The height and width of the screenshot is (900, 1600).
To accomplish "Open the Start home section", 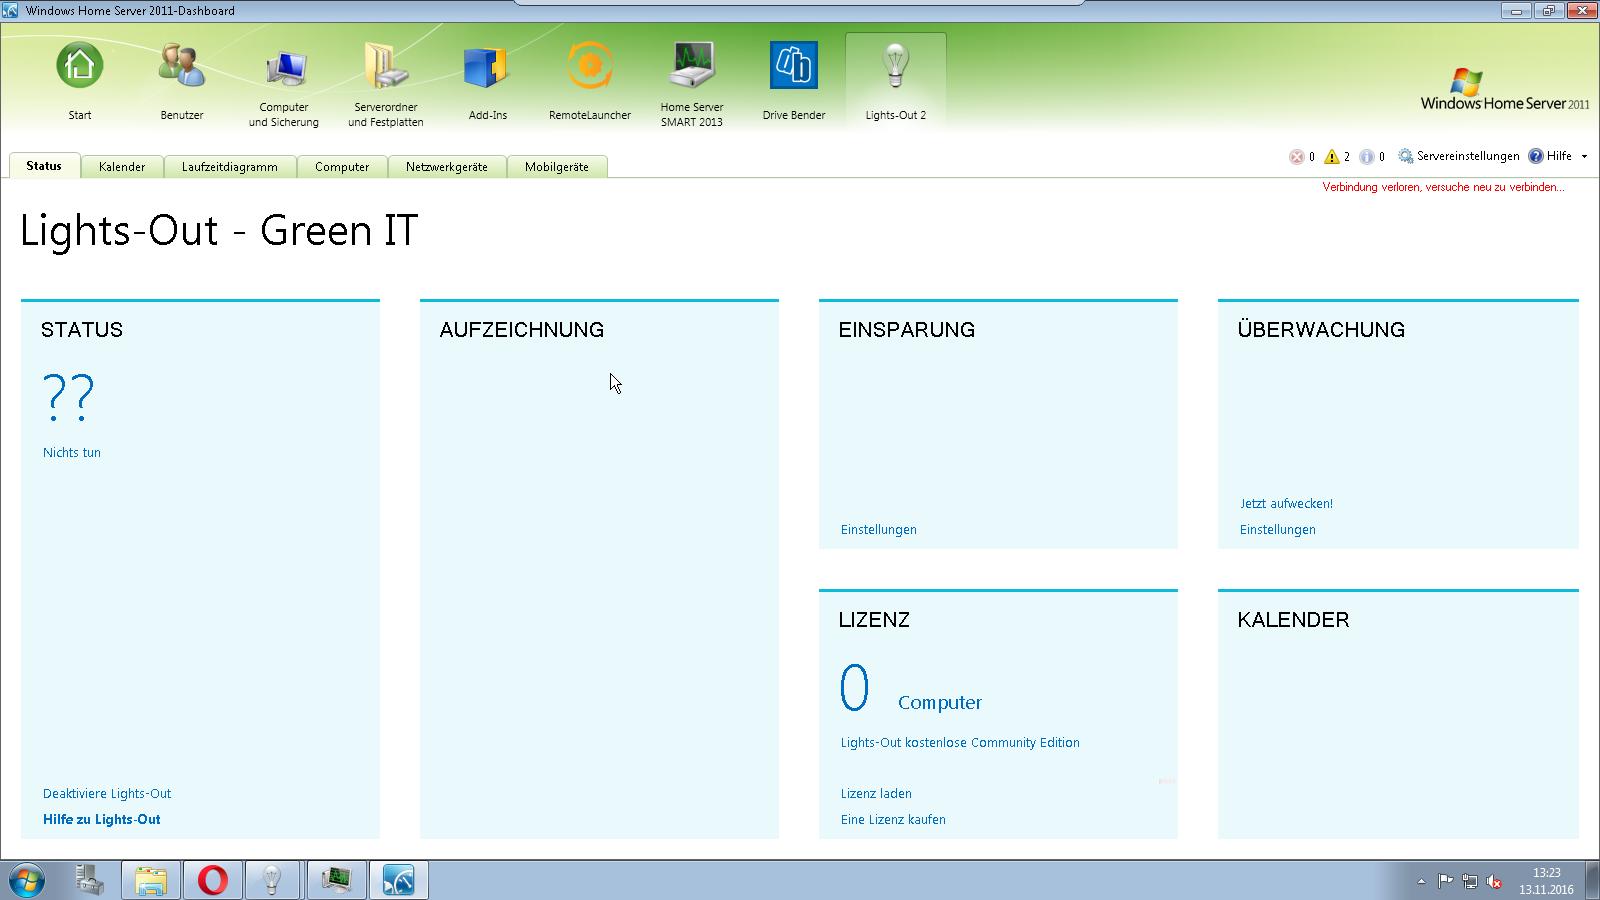I will [80, 83].
